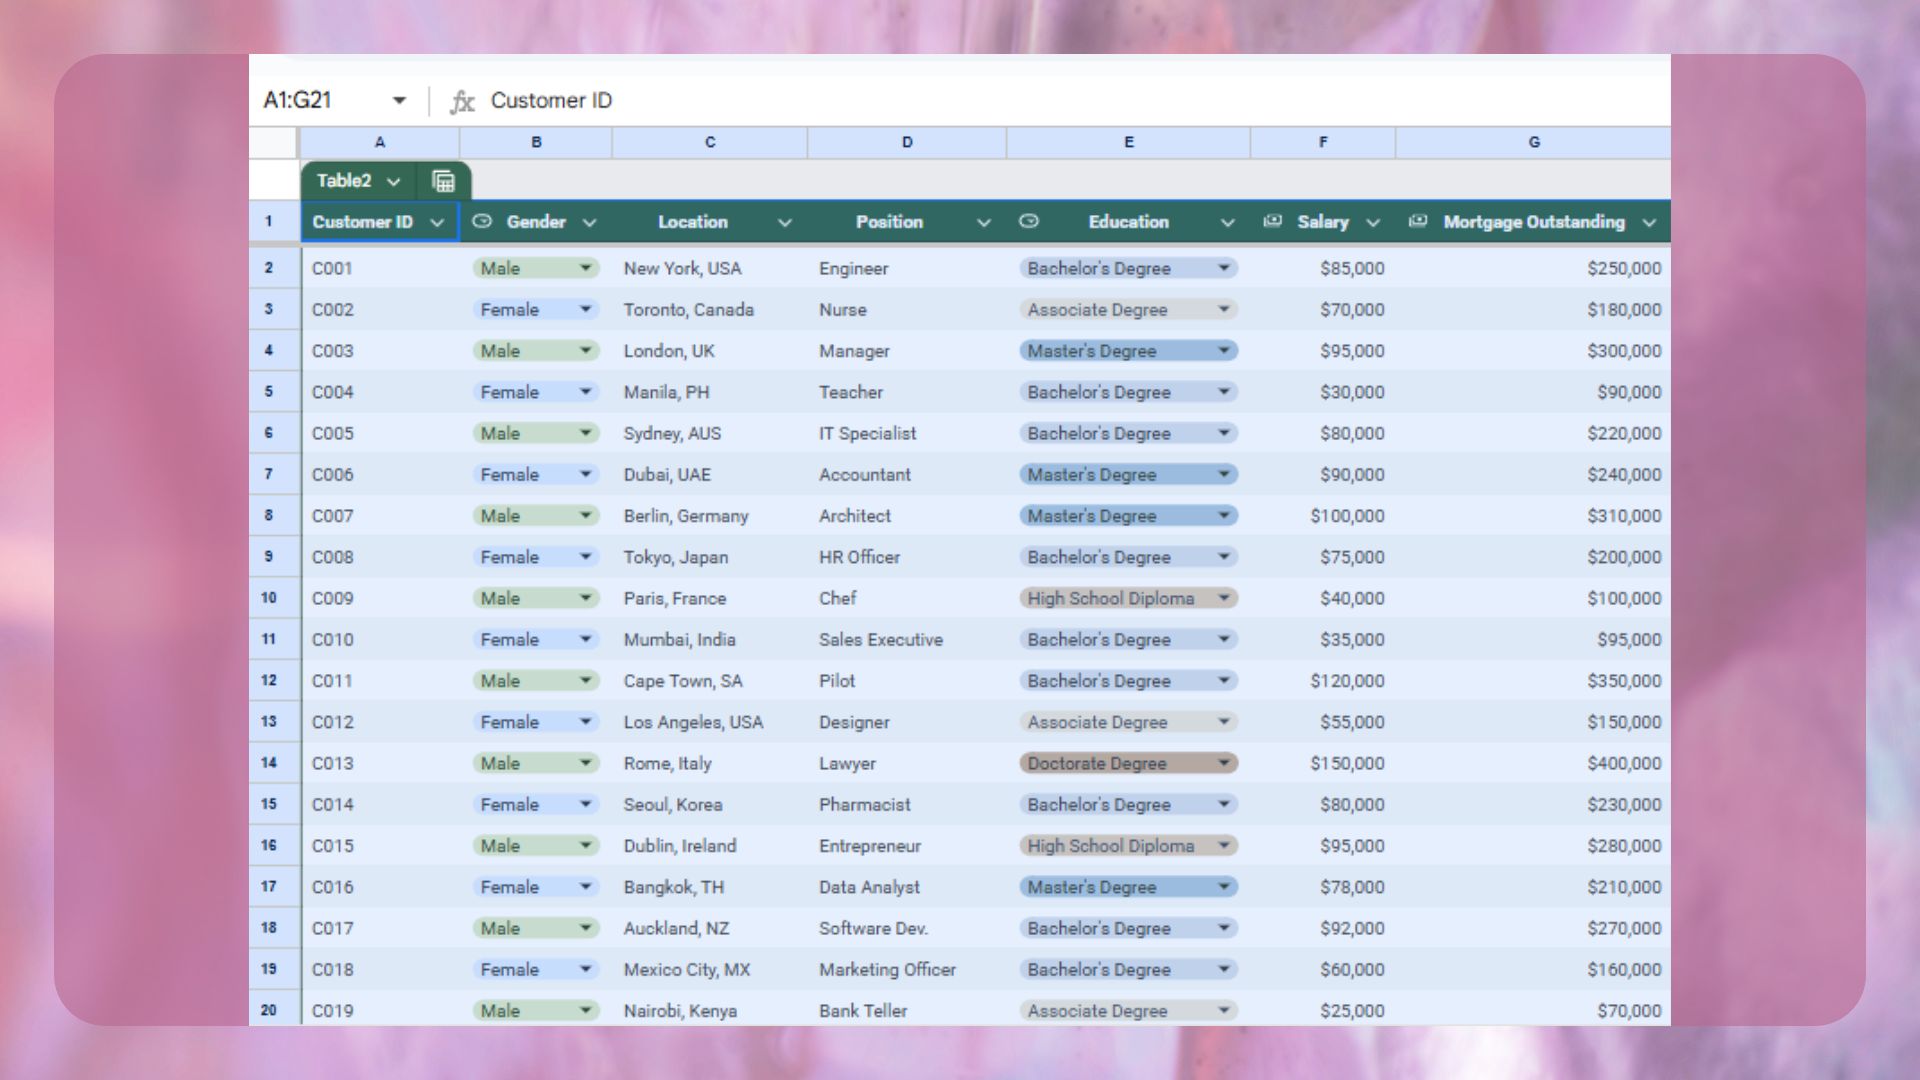Screen dimensions: 1920x1080
Task: Open the Gender dropdown chip for C001
Action: pyautogui.click(x=585, y=268)
